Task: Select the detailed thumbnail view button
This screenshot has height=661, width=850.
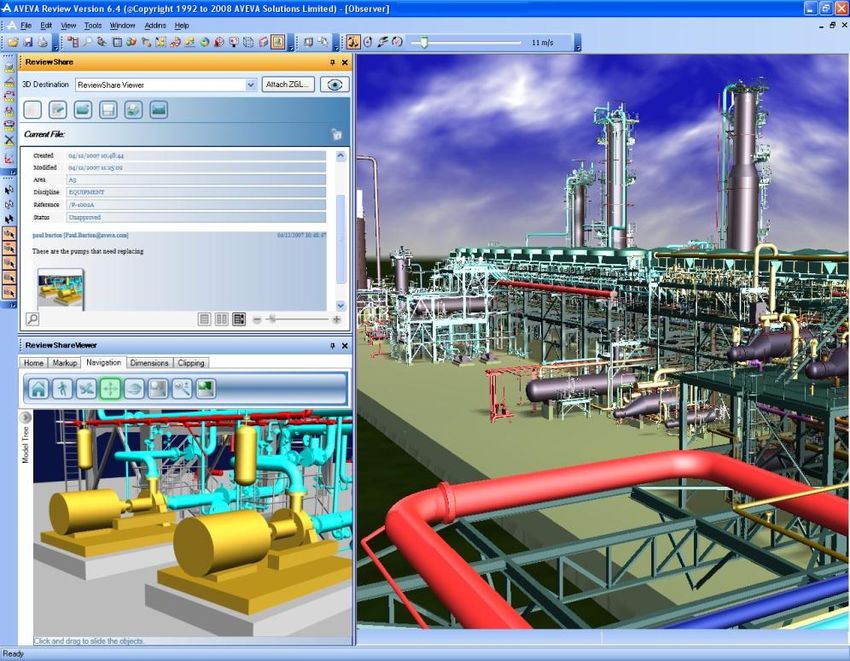Action: tap(239, 319)
